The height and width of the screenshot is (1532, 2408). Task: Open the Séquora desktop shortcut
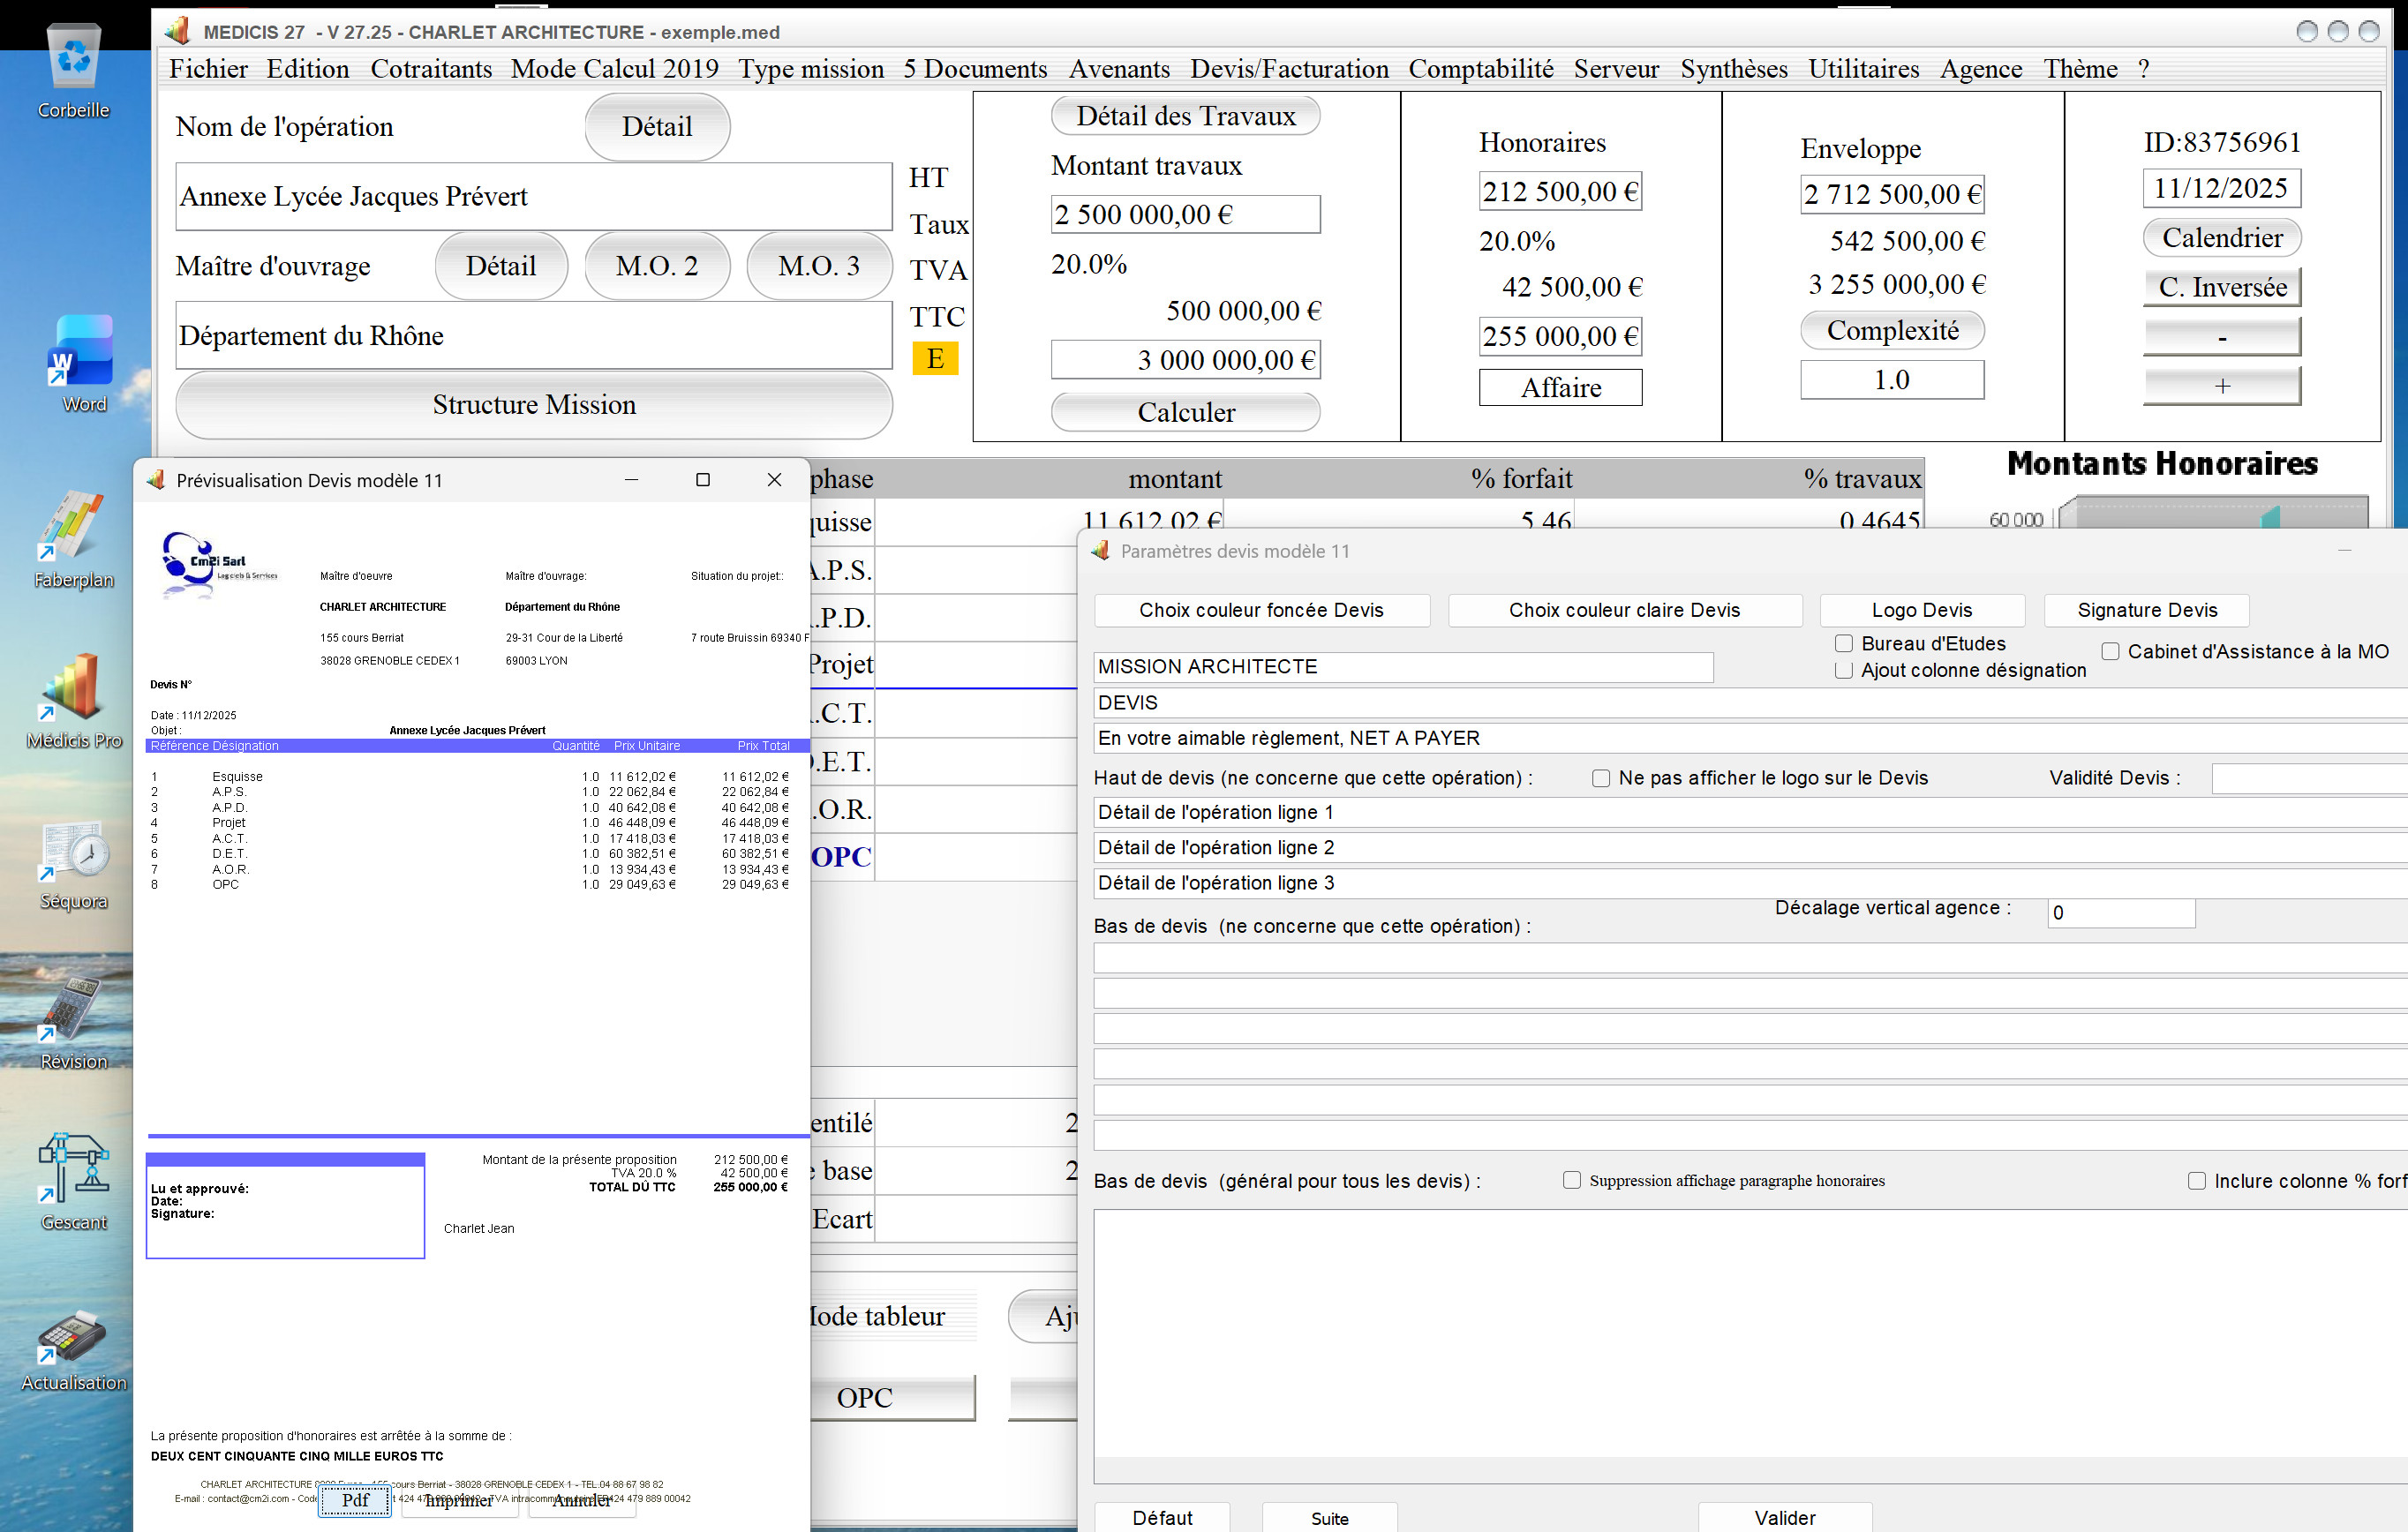[74, 863]
